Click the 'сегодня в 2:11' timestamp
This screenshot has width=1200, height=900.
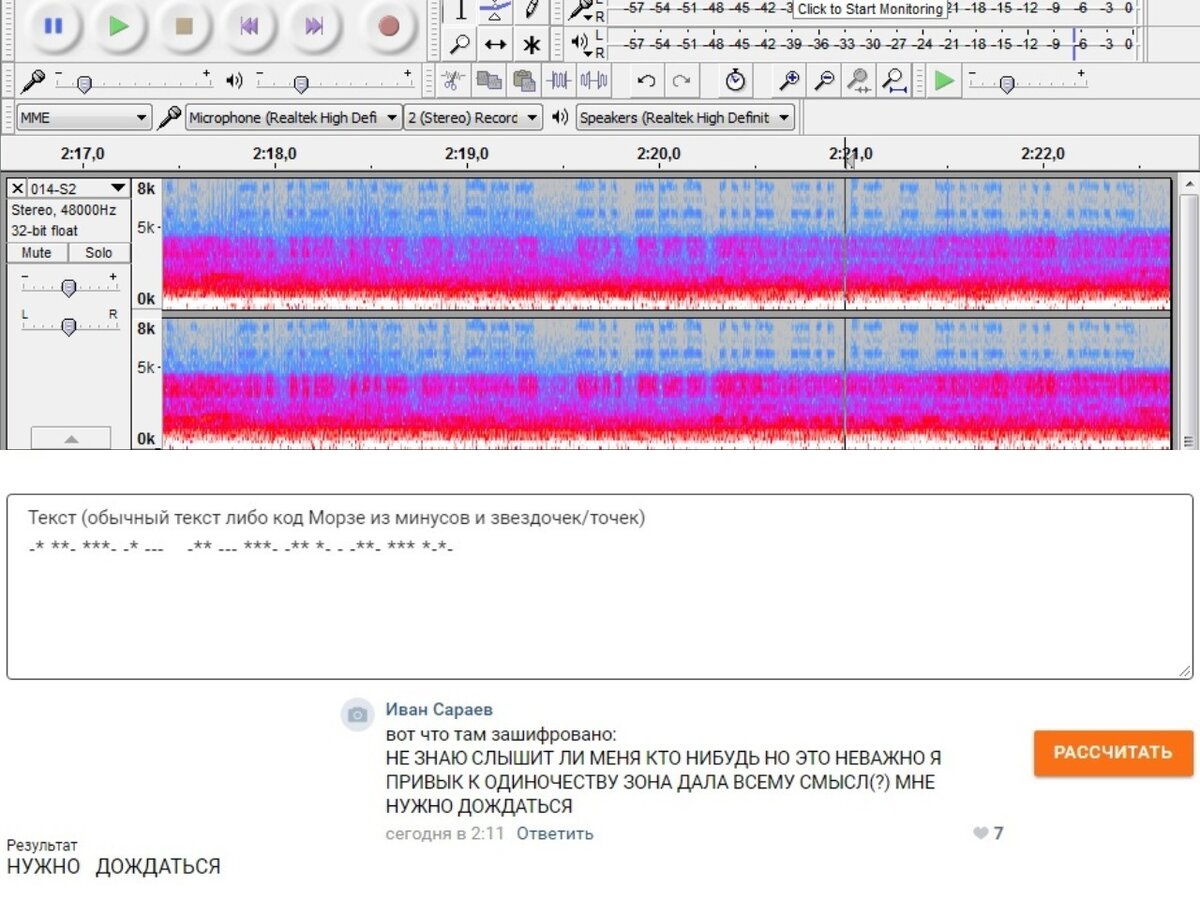(445, 833)
